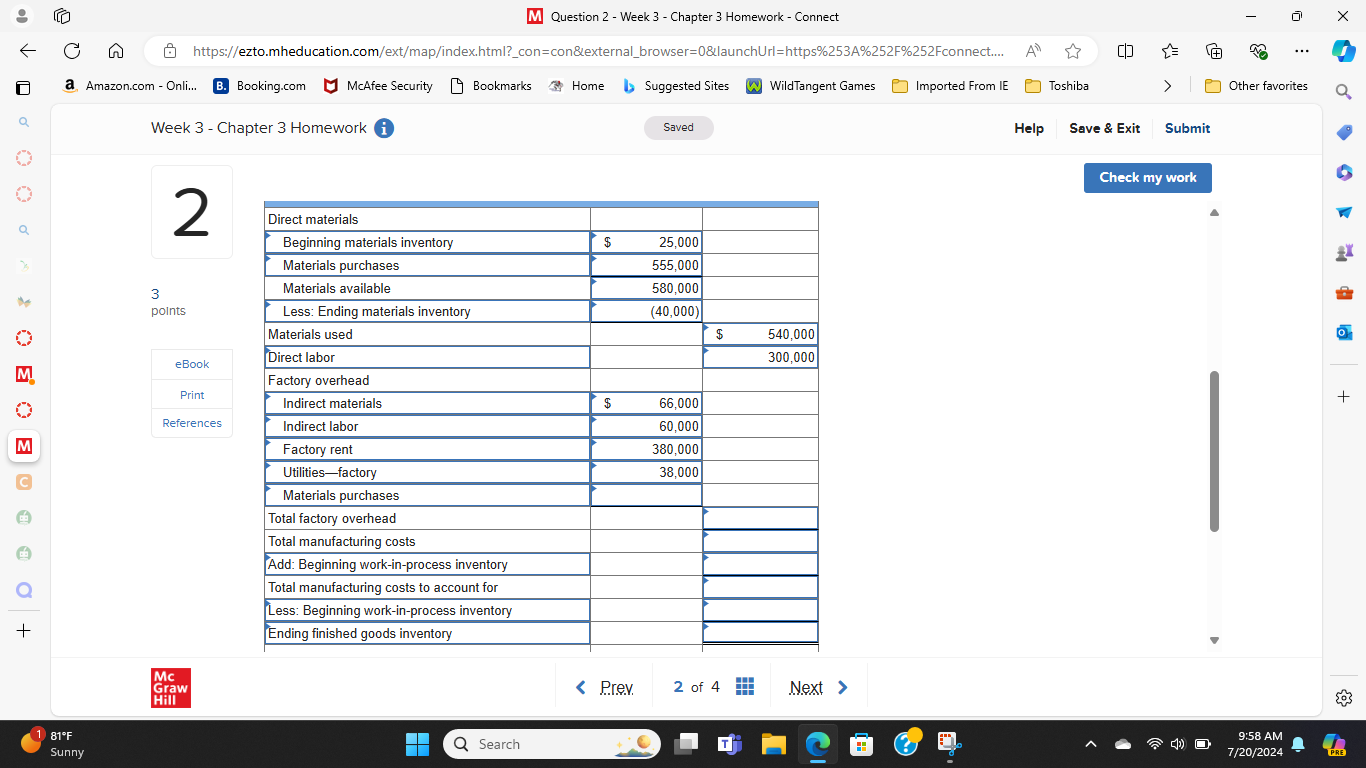Viewport: 1366px width, 768px height.
Task: Open Shopping tag icon in sidebar
Action: point(1343,132)
